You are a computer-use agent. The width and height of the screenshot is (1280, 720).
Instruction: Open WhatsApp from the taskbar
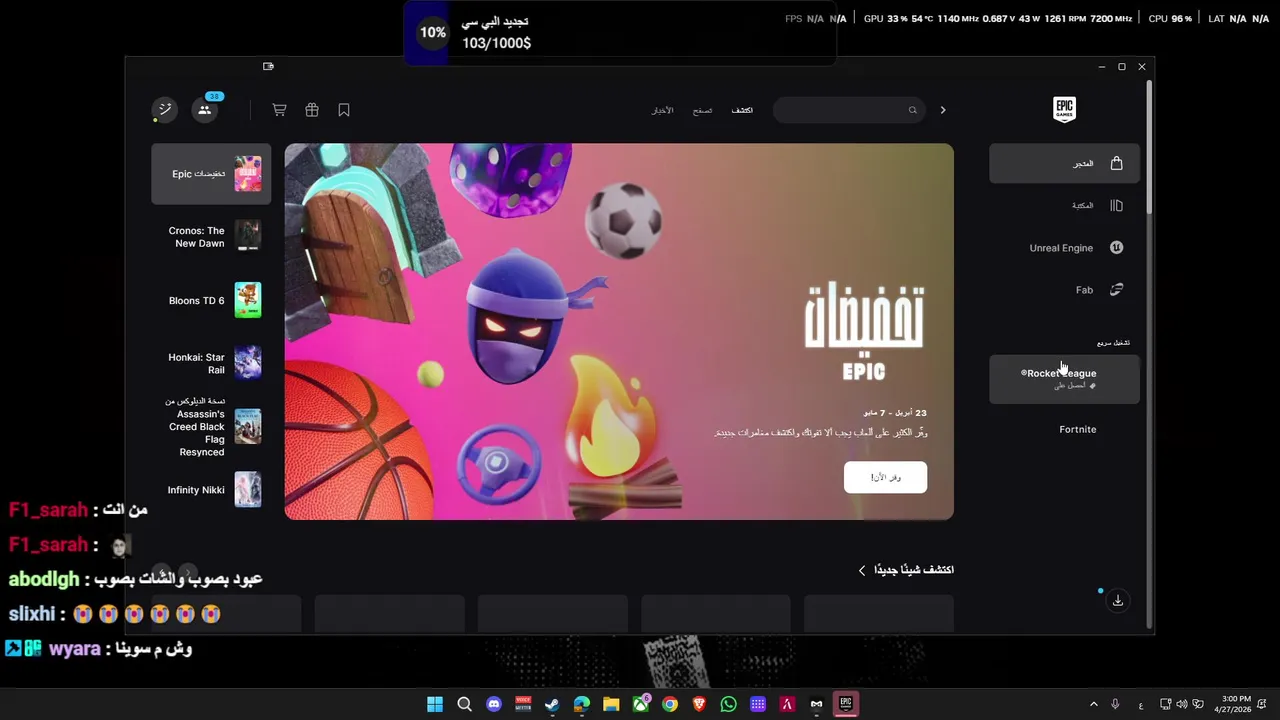point(728,704)
